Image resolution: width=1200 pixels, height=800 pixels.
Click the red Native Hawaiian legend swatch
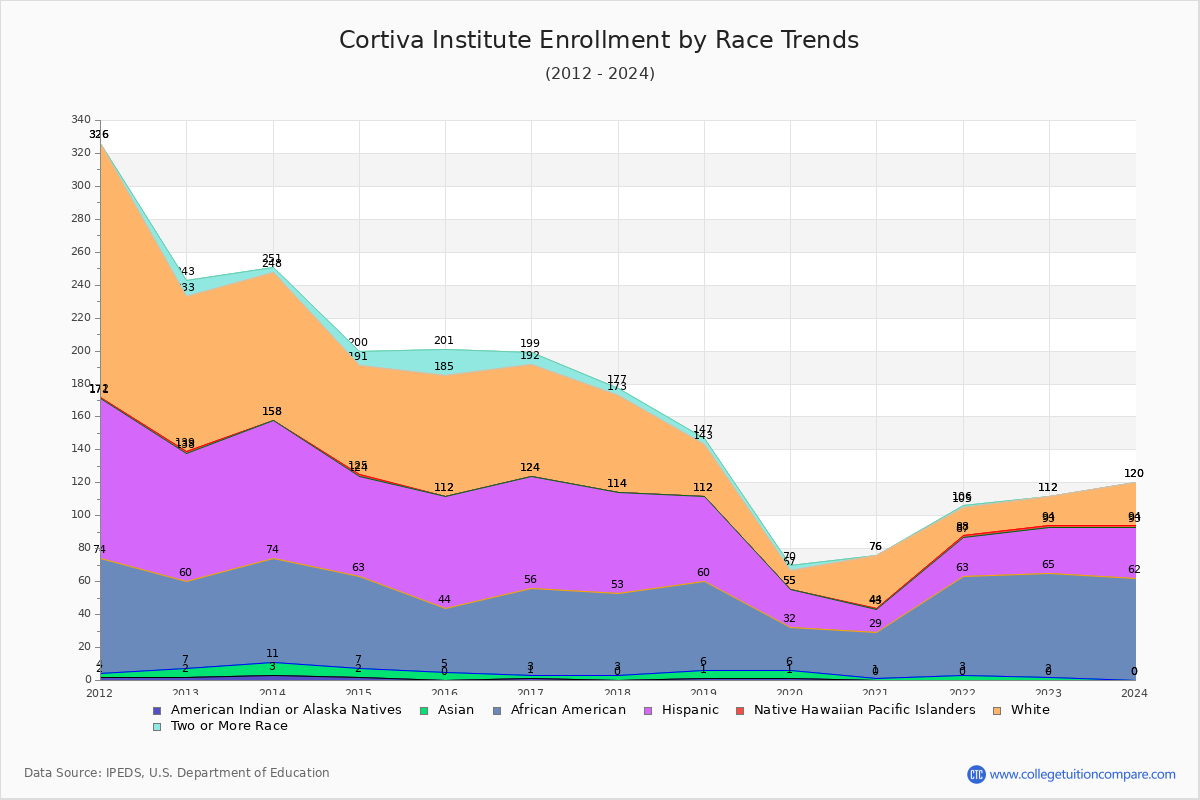pyautogui.click(x=739, y=711)
